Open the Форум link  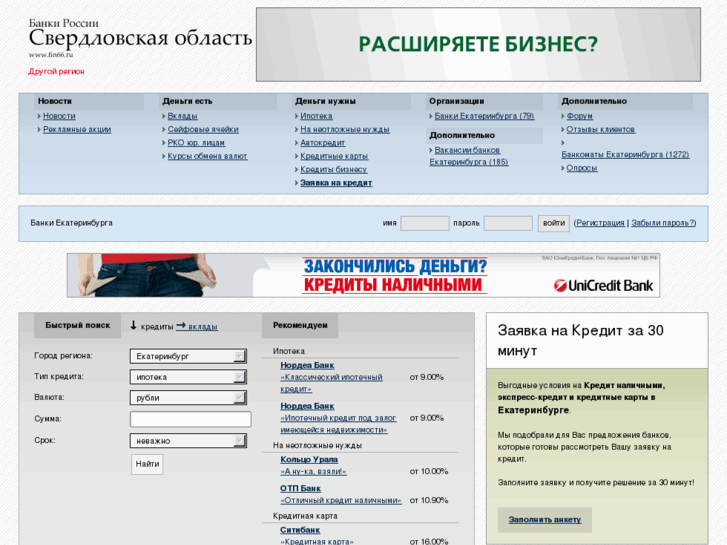click(x=580, y=116)
